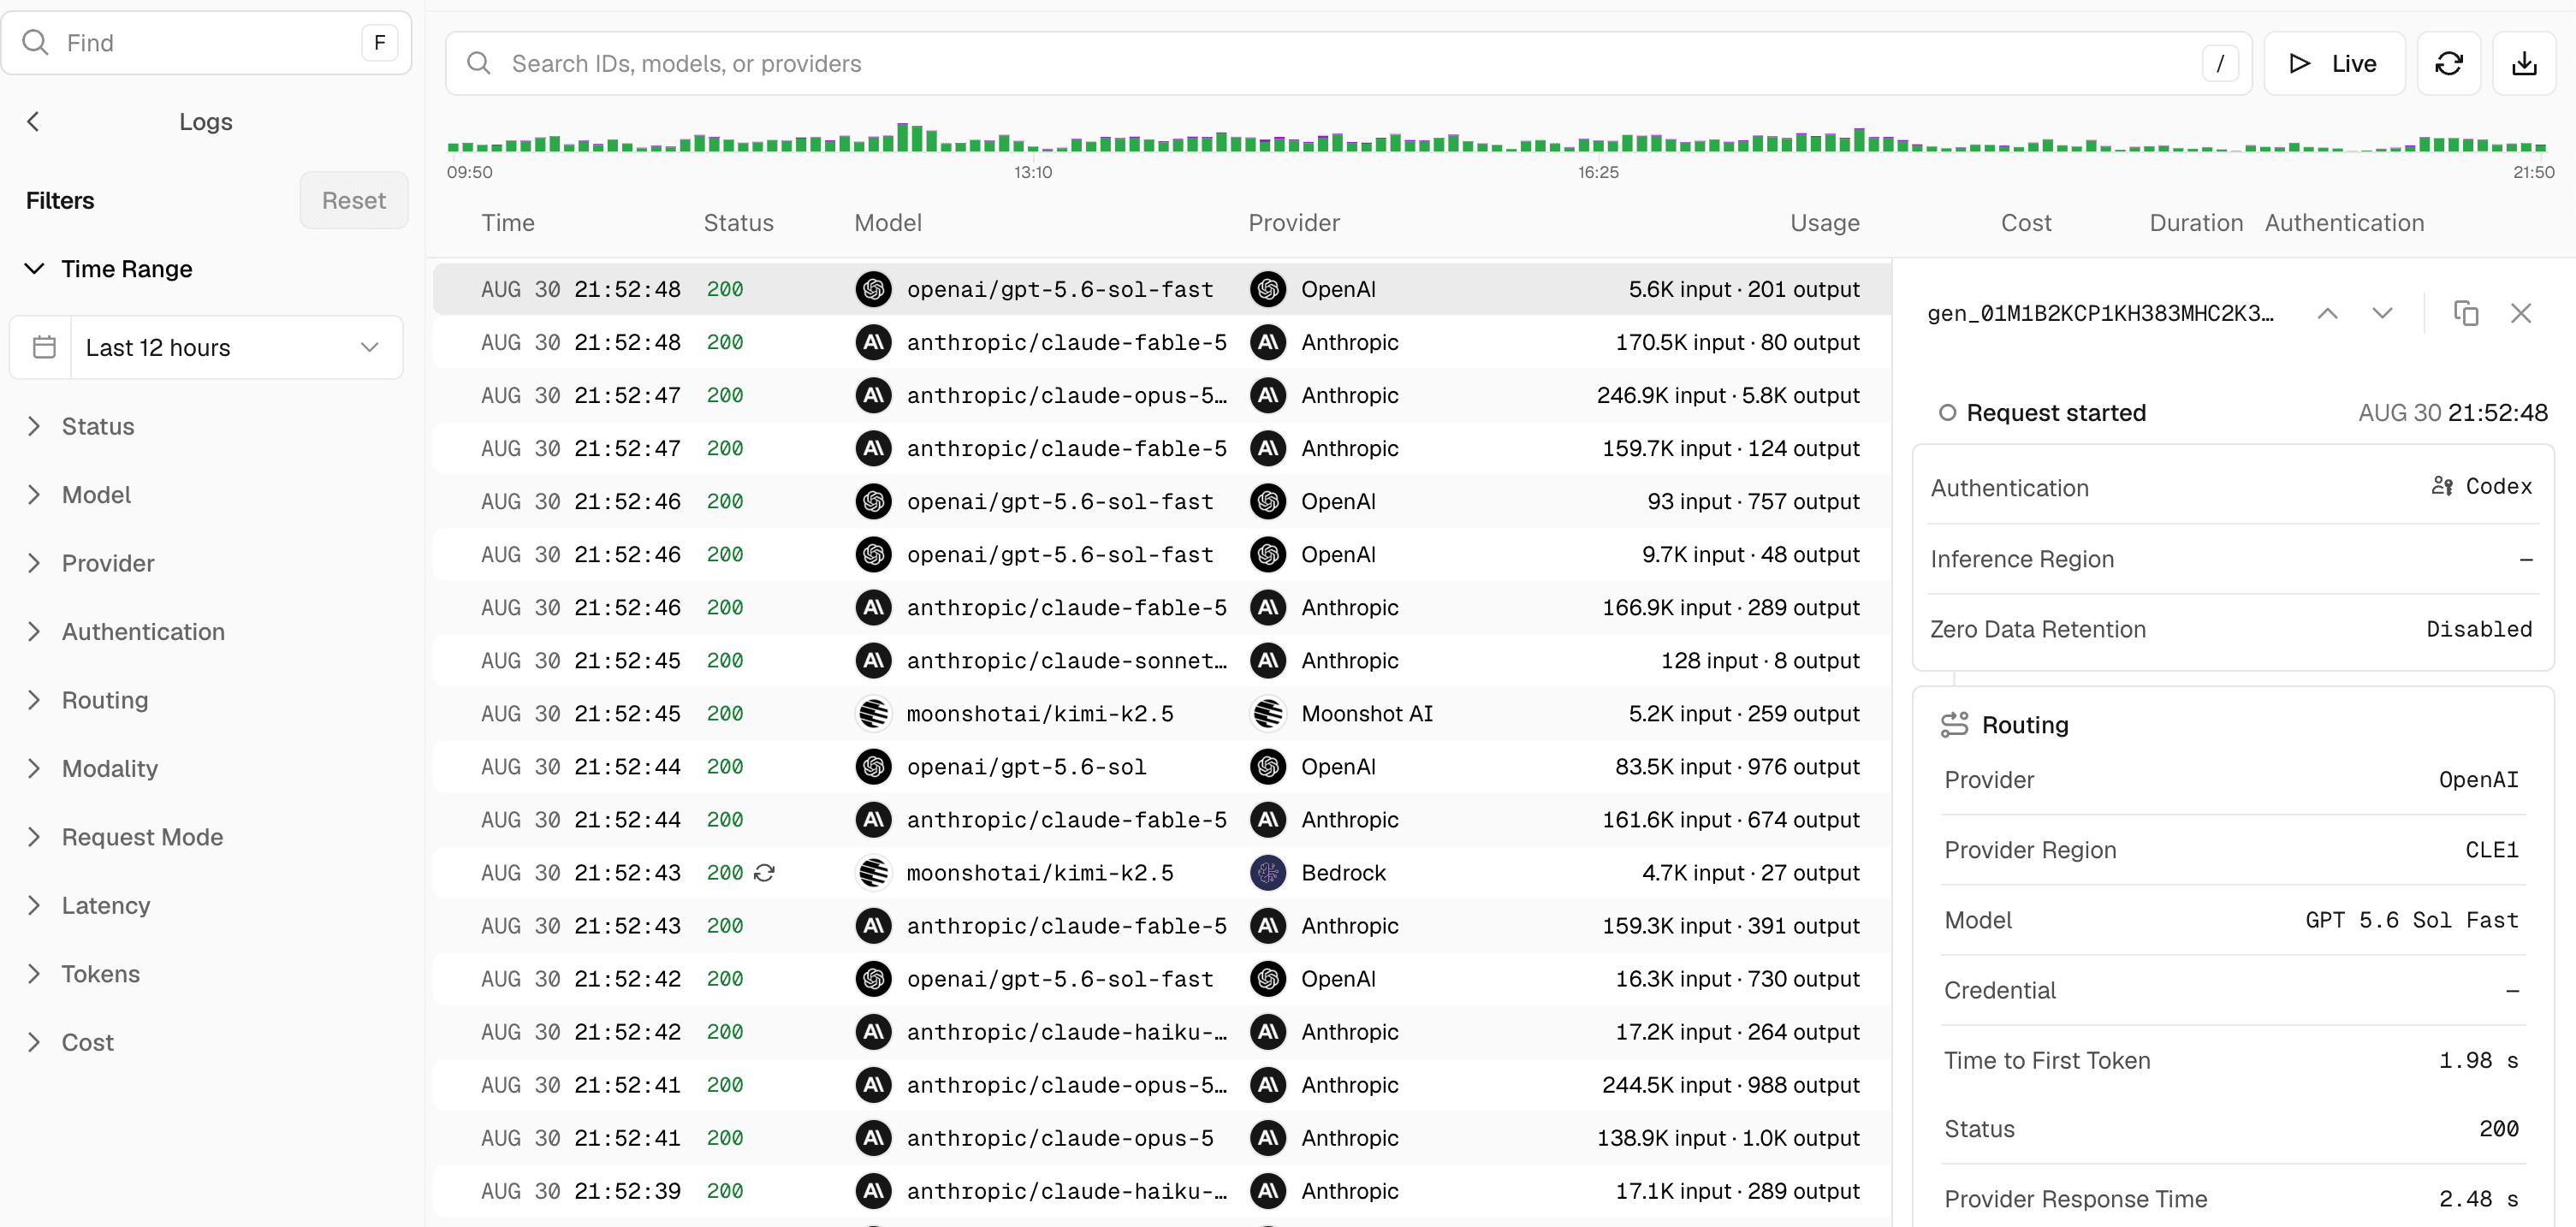Click the back arrow beside Logs
The height and width of the screenshot is (1227, 2576).
[x=33, y=122]
